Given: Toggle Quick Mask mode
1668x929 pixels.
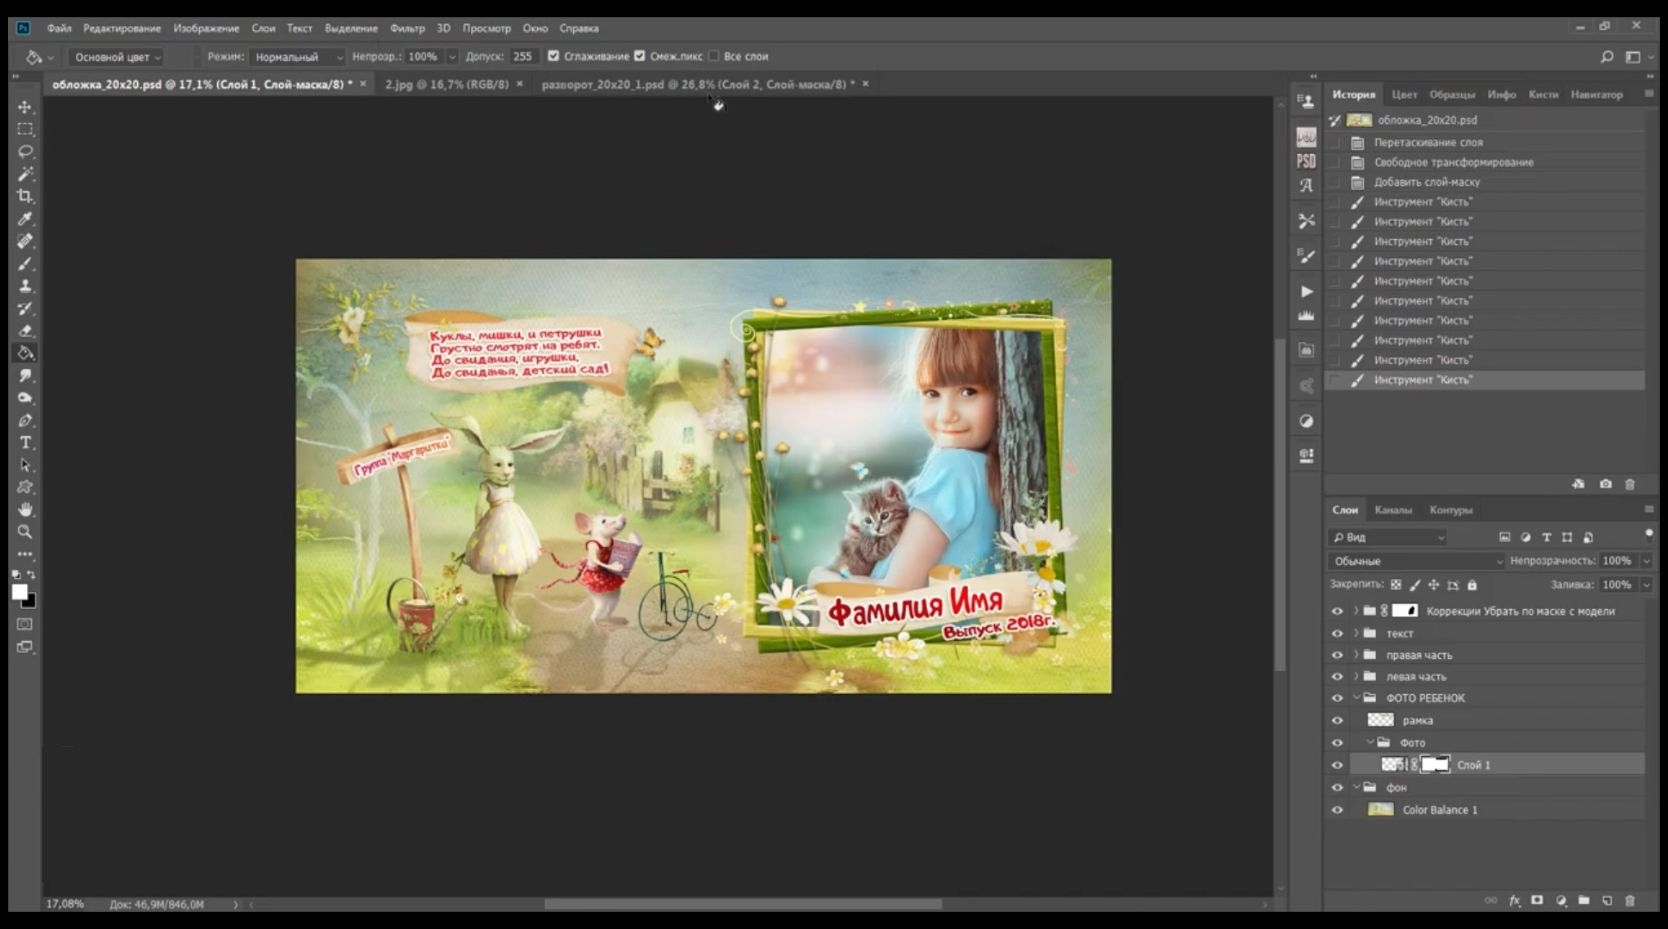Looking at the screenshot, I should tap(25, 624).
